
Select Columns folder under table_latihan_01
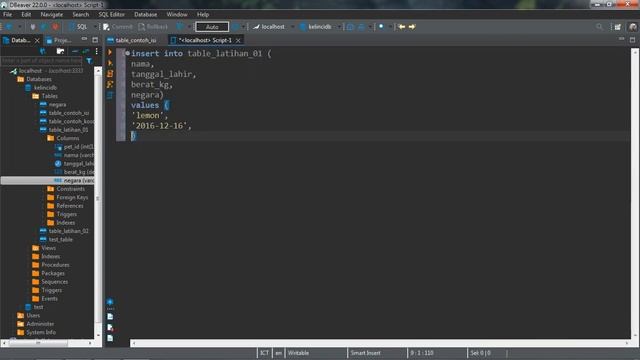[x=63, y=138]
